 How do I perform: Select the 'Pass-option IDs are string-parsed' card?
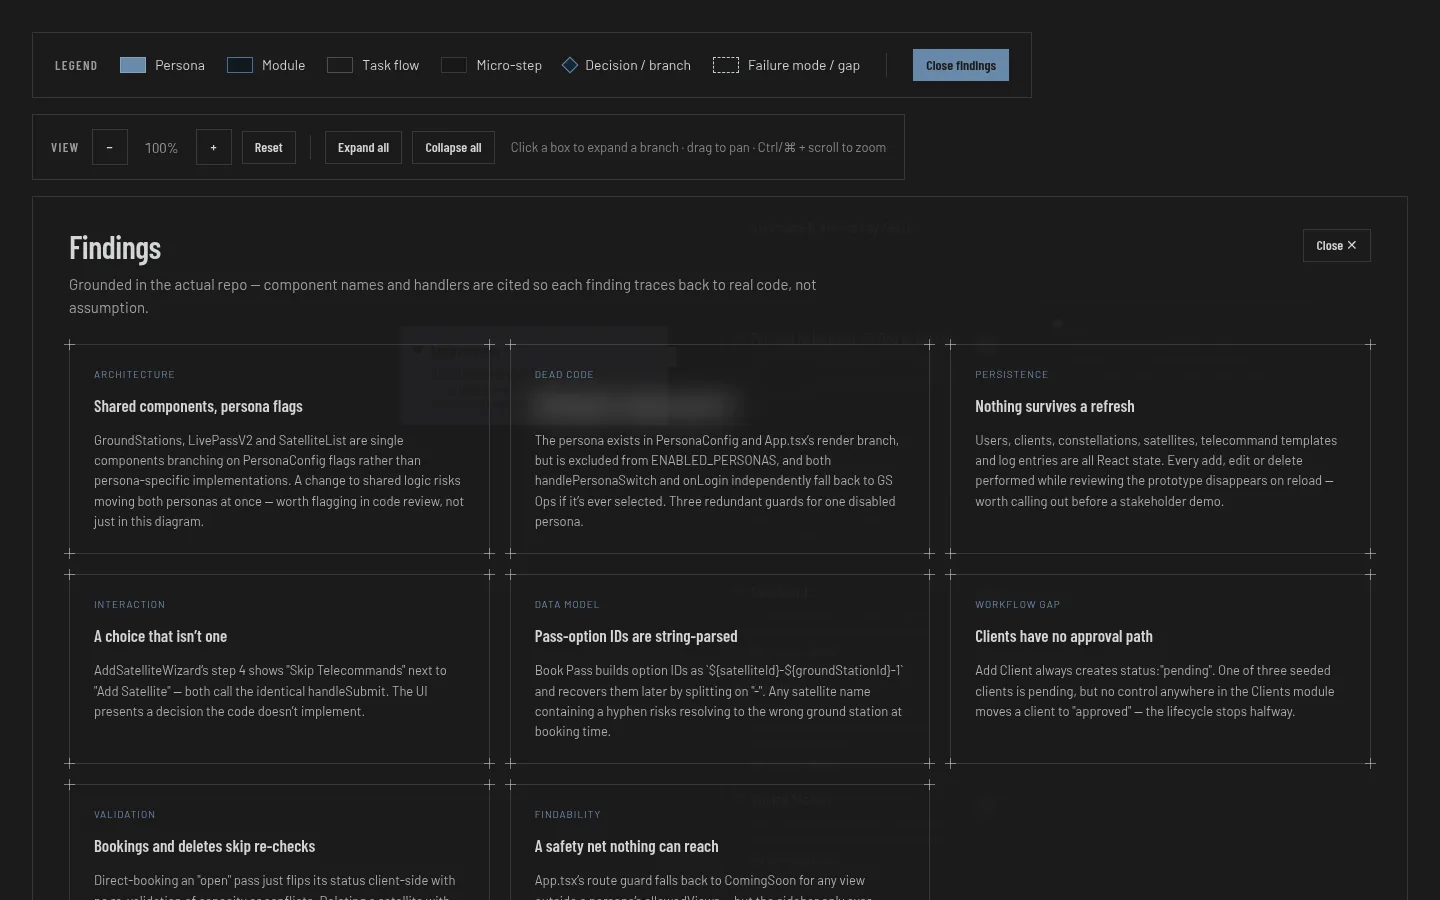click(720, 669)
